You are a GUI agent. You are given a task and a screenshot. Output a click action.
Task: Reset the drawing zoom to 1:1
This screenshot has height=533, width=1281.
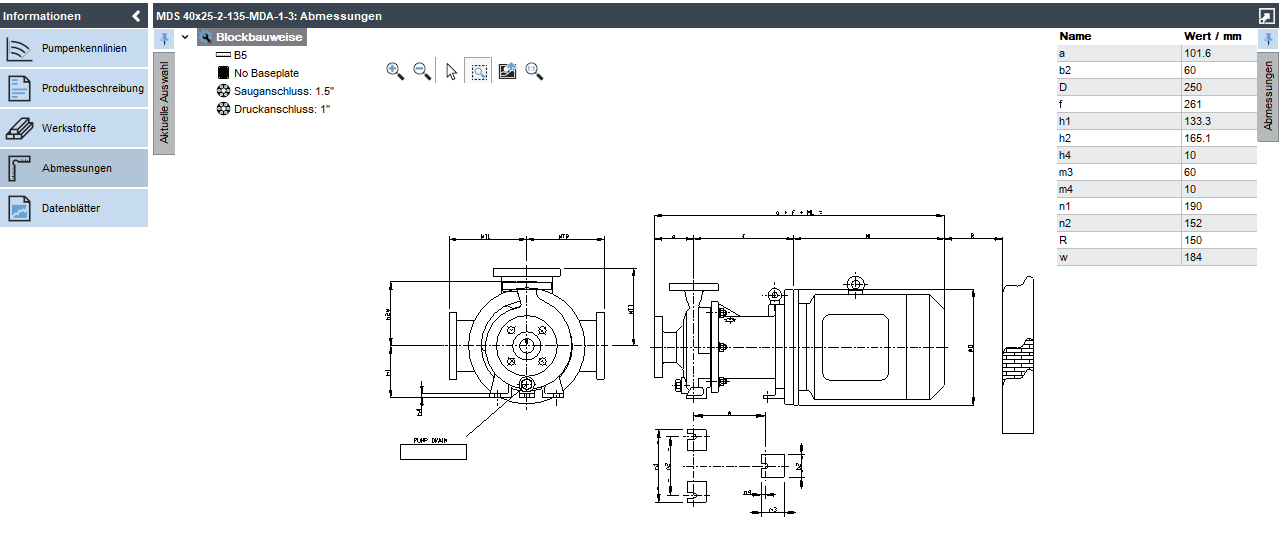(535, 71)
